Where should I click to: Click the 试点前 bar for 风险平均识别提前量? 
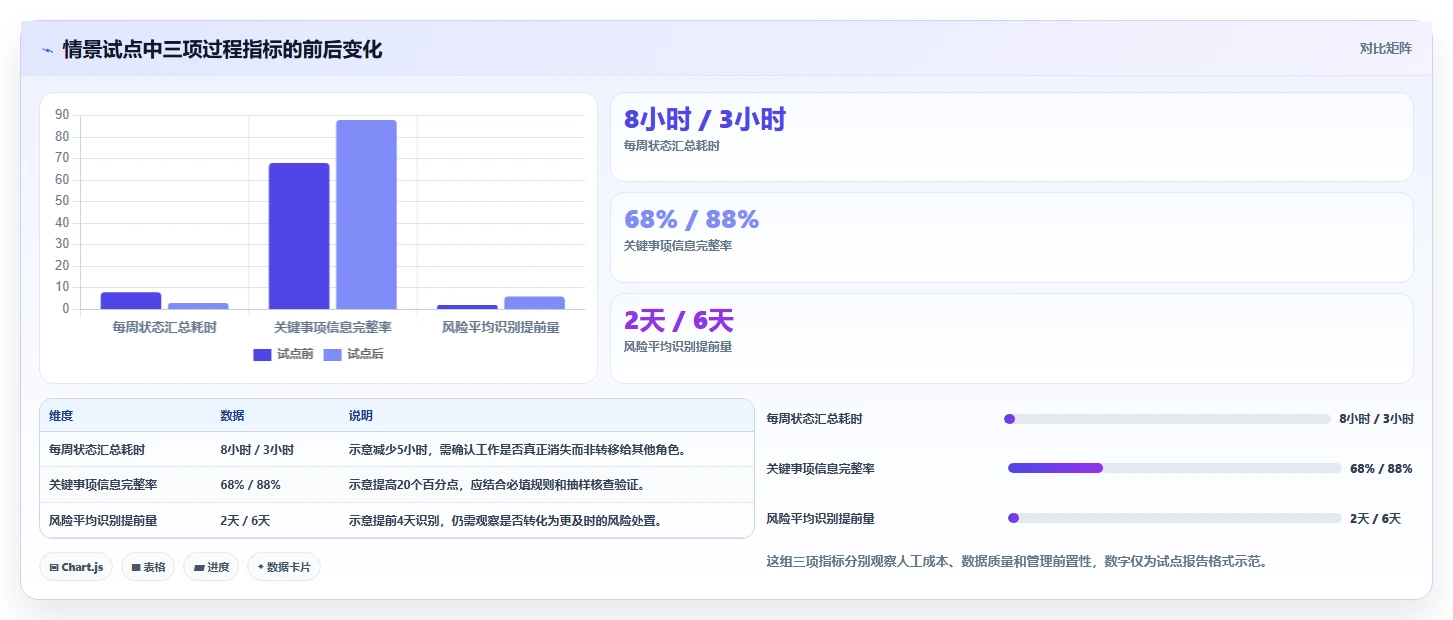coord(467,307)
